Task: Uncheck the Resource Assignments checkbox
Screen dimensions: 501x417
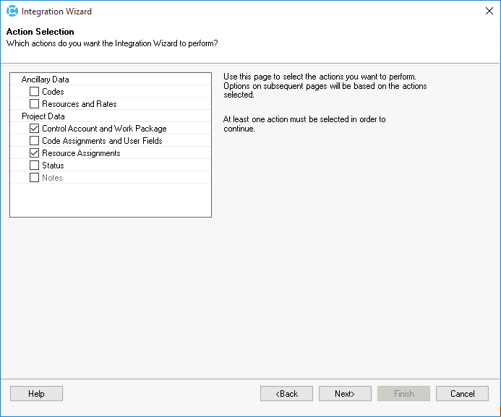Action: pyautogui.click(x=34, y=153)
